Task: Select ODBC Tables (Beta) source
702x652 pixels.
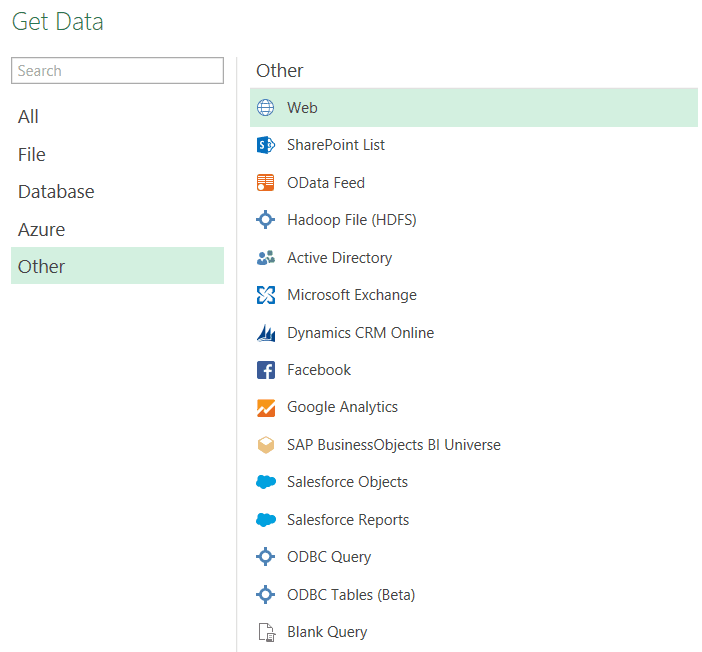Action: (350, 595)
